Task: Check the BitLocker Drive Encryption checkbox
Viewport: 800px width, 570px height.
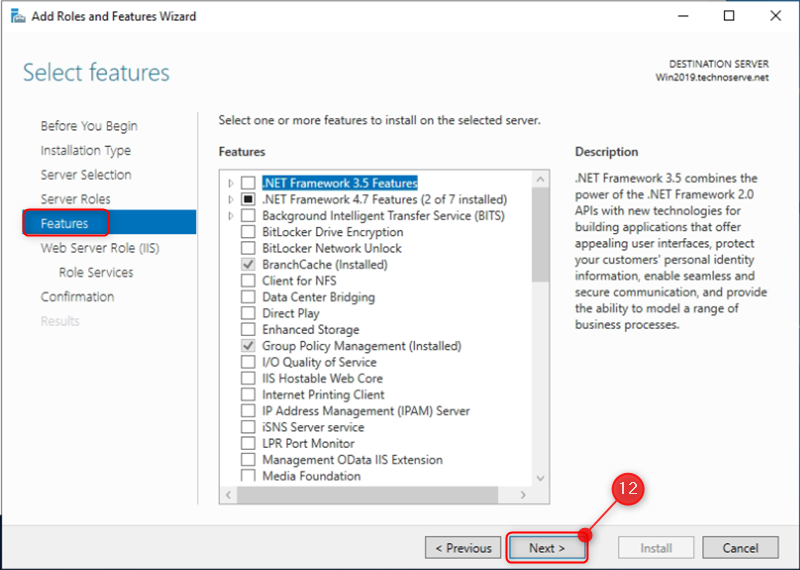Action: [x=248, y=232]
